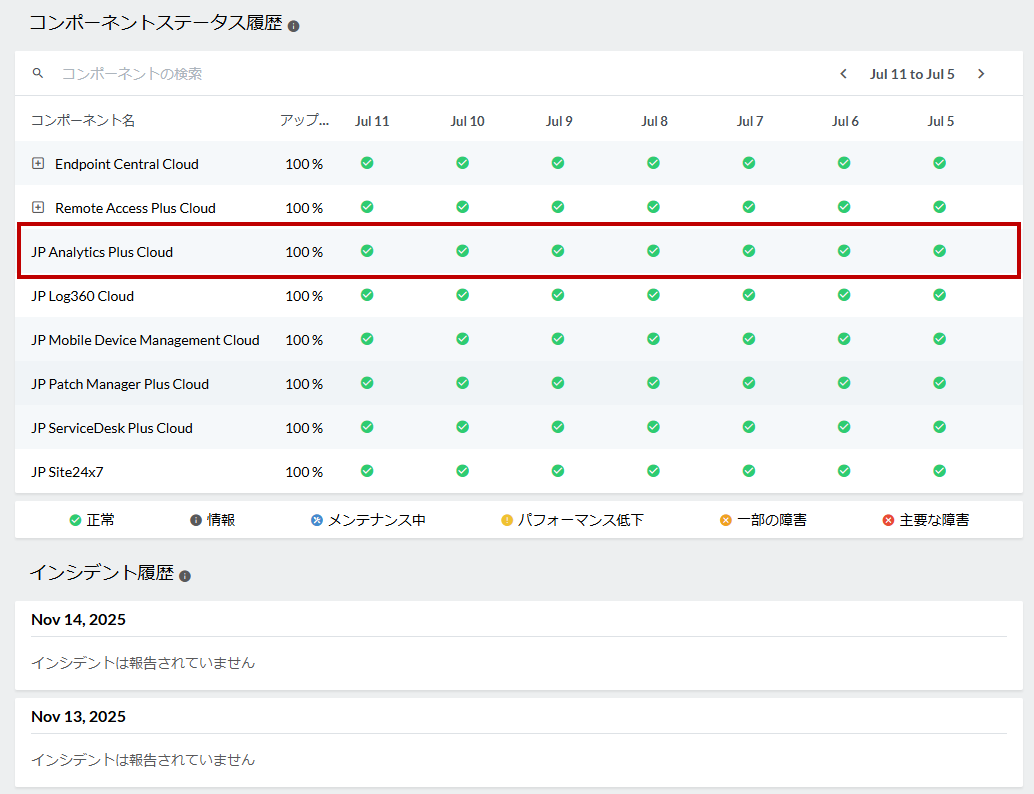Viewport: 1034px width, 794px height.
Task: Click JP Site24x7 100 % uptime value
Action: [x=304, y=472]
